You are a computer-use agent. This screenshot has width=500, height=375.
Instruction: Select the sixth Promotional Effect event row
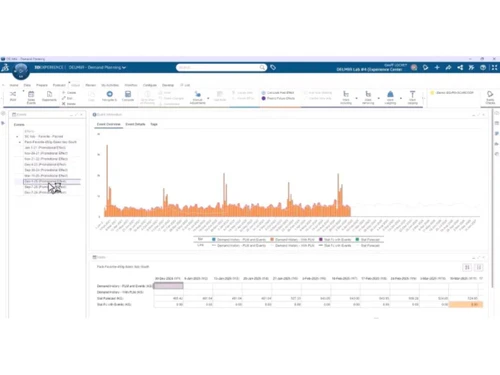(46, 176)
